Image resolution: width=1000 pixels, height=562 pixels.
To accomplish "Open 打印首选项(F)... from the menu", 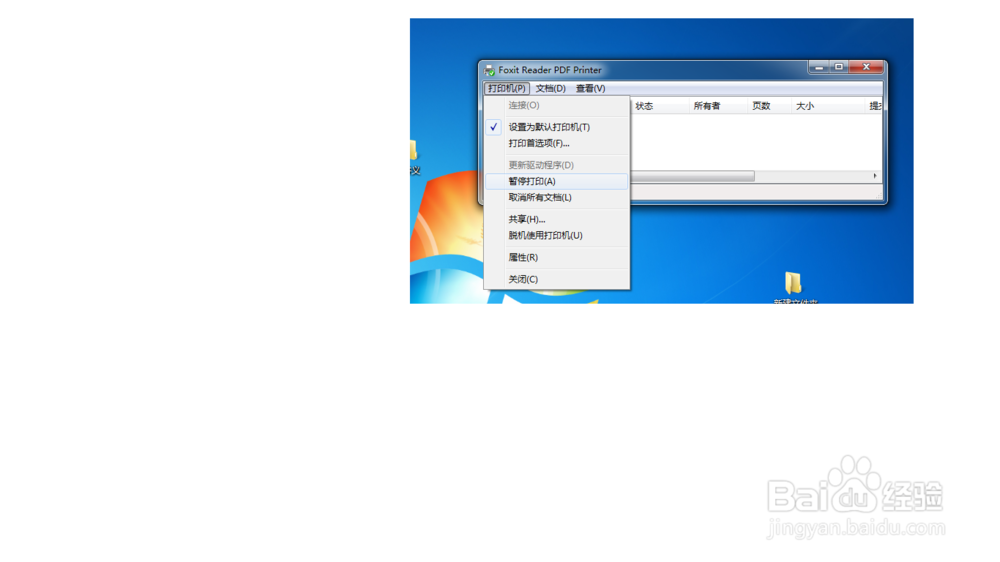I will tap(557, 143).
